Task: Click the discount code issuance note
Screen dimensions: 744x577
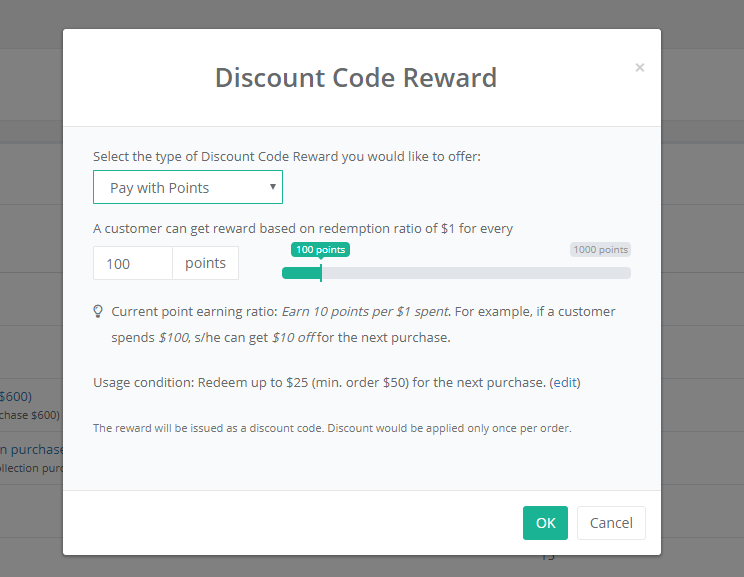Action: coord(332,428)
